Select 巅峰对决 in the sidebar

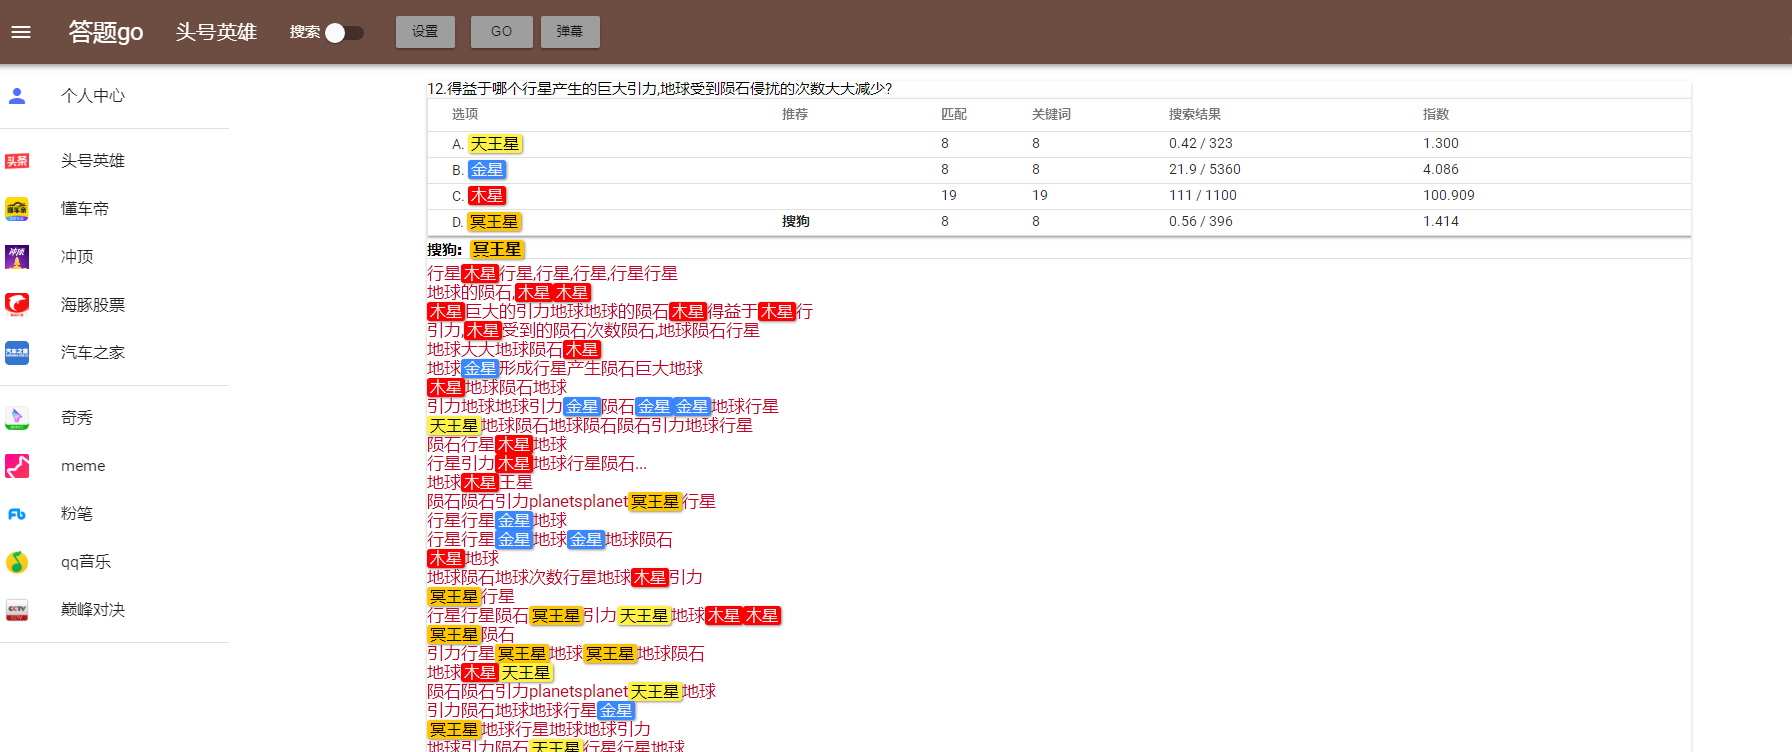(x=93, y=610)
